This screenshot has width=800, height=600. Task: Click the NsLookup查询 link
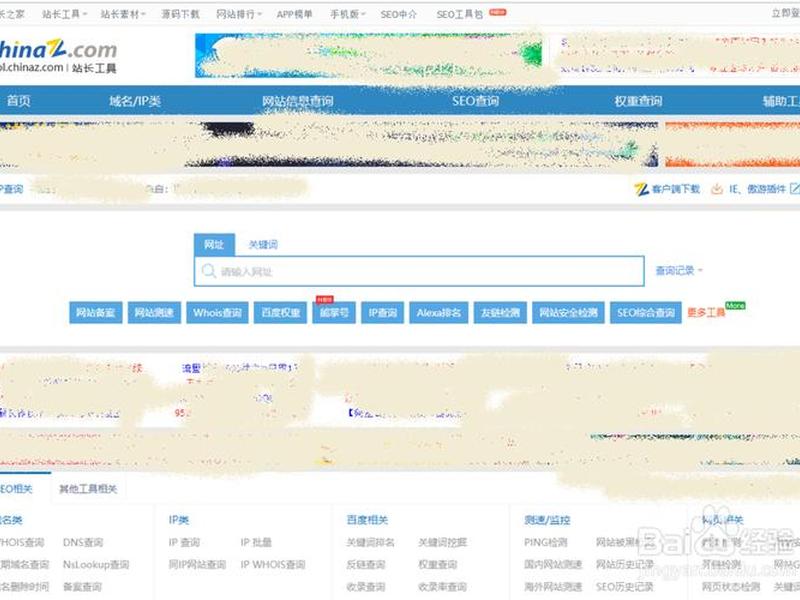(x=96, y=565)
